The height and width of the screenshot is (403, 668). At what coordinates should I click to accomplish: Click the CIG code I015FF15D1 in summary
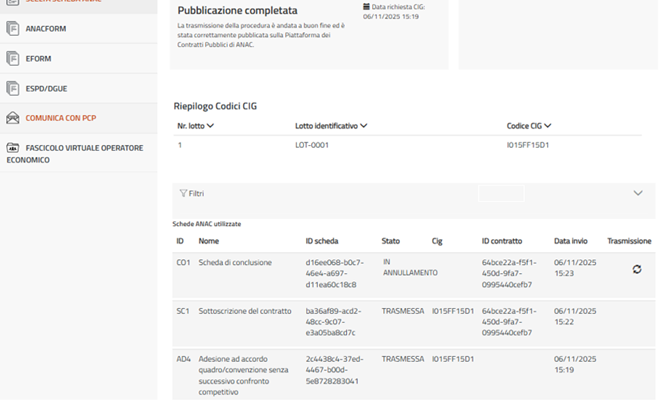pyautogui.click(x=528, y=146)
